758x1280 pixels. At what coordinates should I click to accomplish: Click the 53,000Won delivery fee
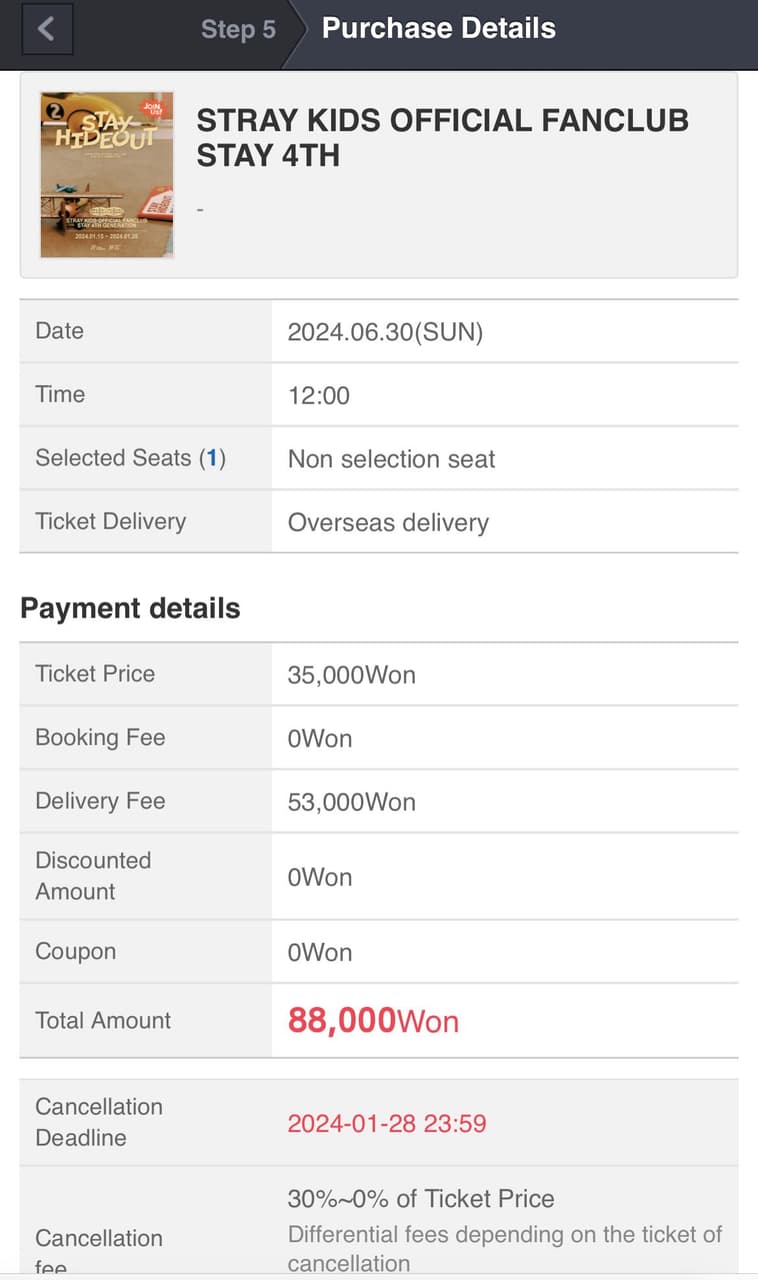tap(351, 802)
